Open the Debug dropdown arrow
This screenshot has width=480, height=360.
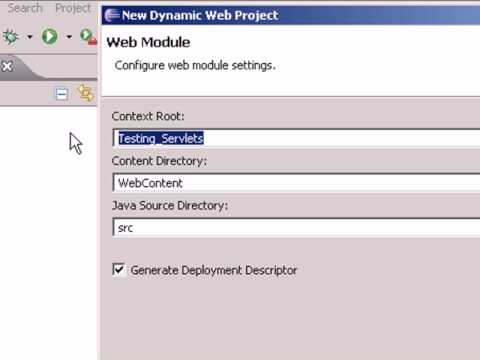click(x=30, y=37)
